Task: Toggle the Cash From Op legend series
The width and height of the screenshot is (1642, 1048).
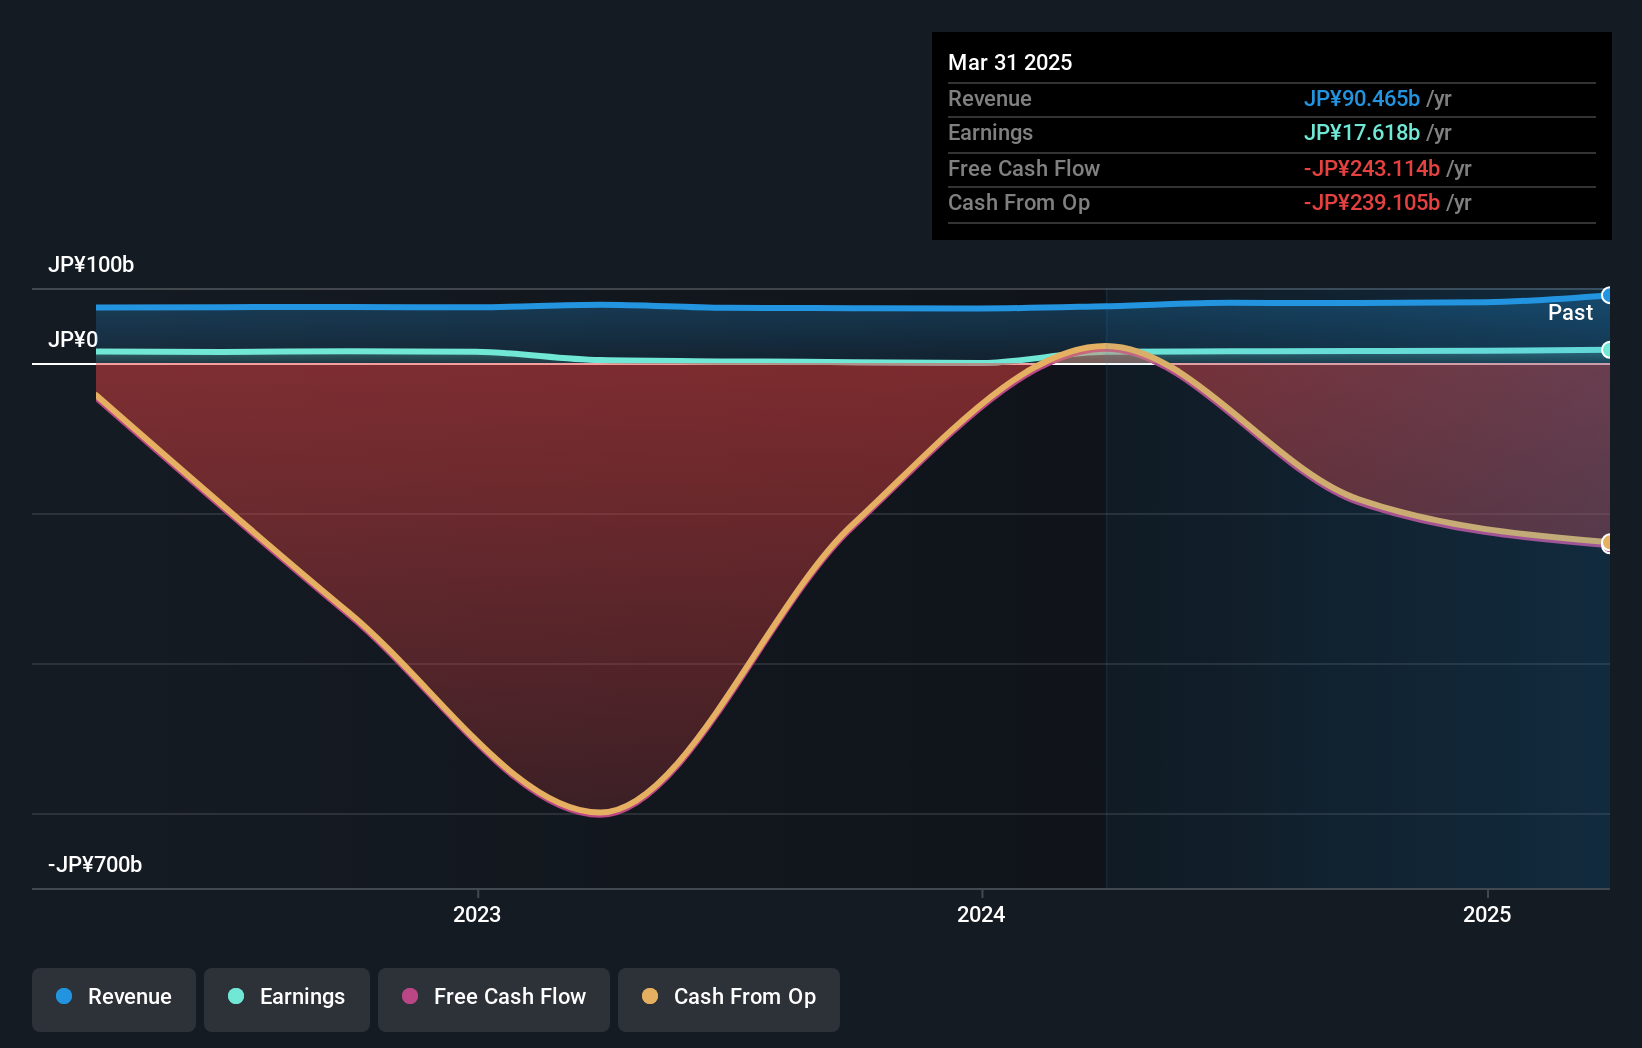Action: [729, 999]
